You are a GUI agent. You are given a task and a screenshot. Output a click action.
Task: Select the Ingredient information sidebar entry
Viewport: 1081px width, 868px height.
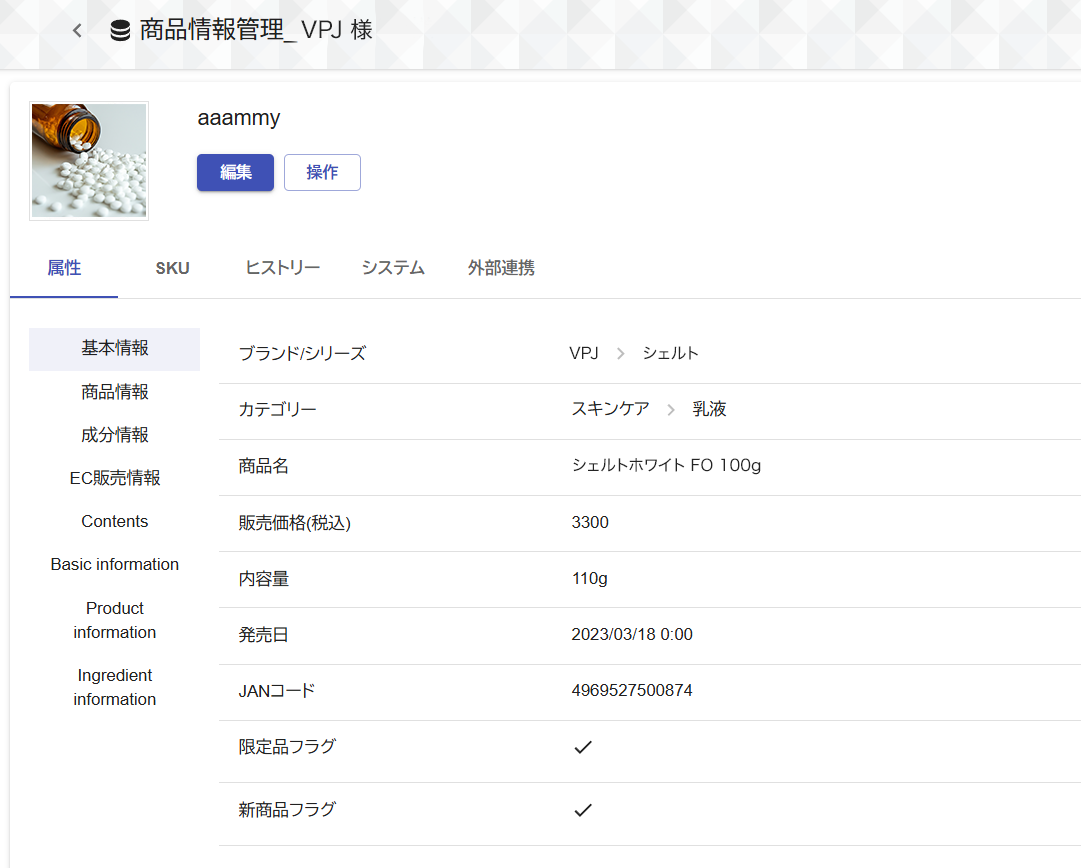(x=114, y=687)
